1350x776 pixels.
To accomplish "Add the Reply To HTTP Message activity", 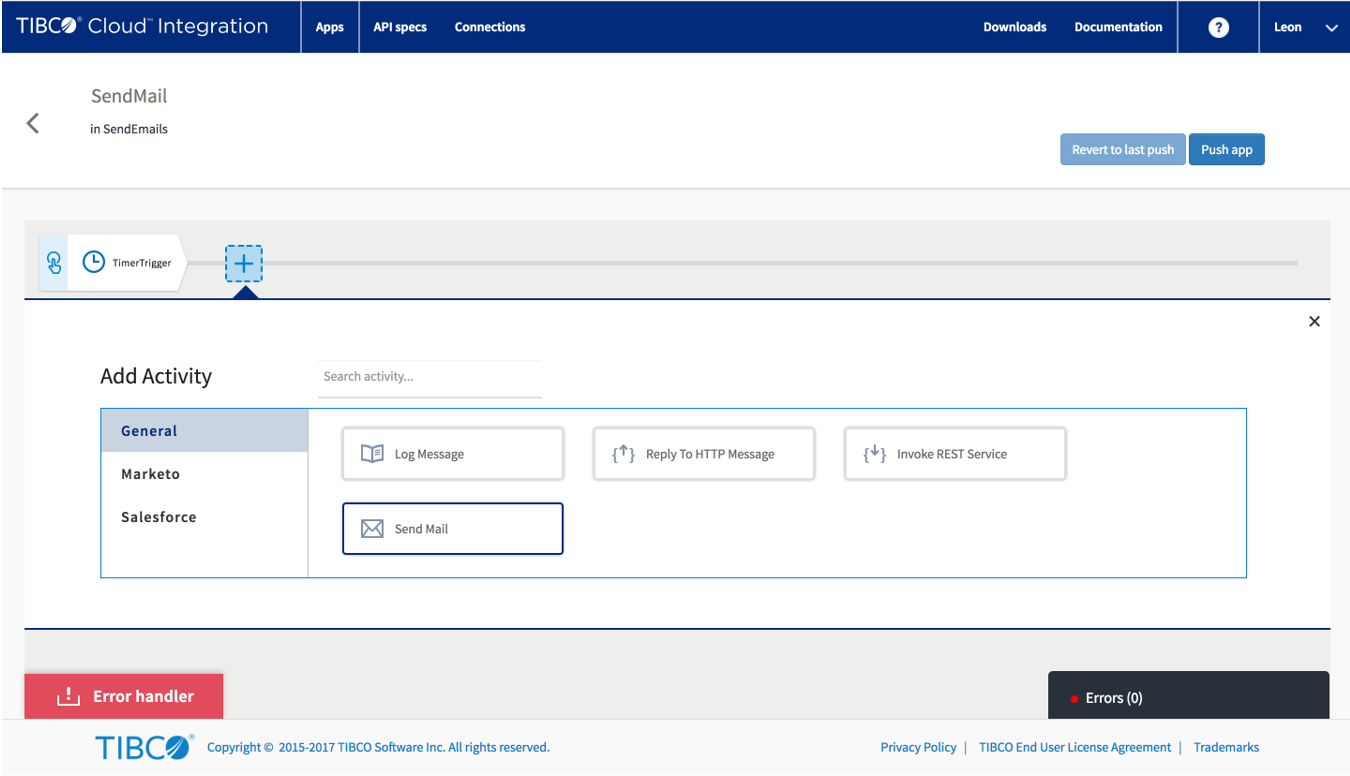I will pyautogui.click(x=703, y=454).
